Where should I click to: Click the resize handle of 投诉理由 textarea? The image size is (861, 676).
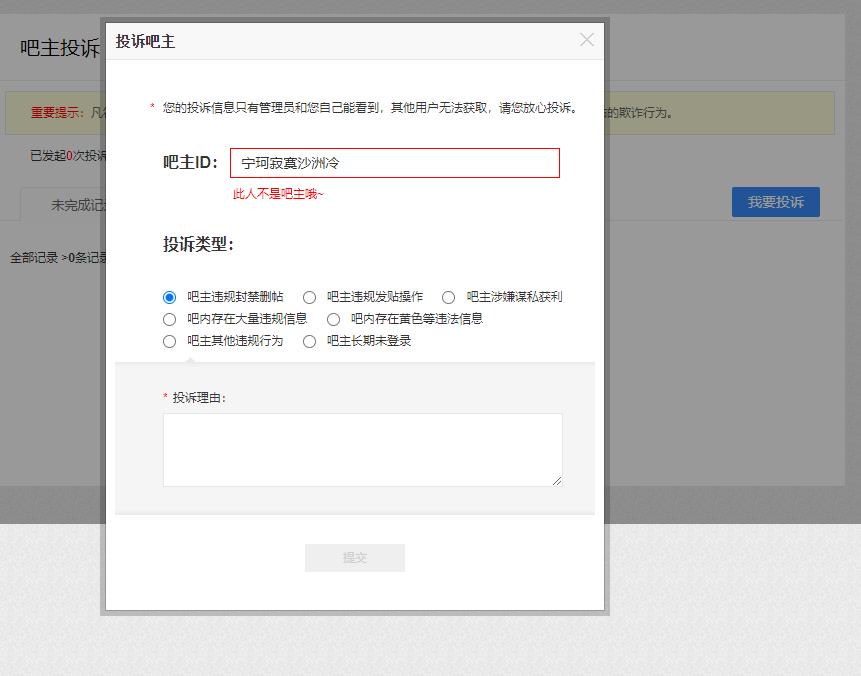click(x=556, y=480)
